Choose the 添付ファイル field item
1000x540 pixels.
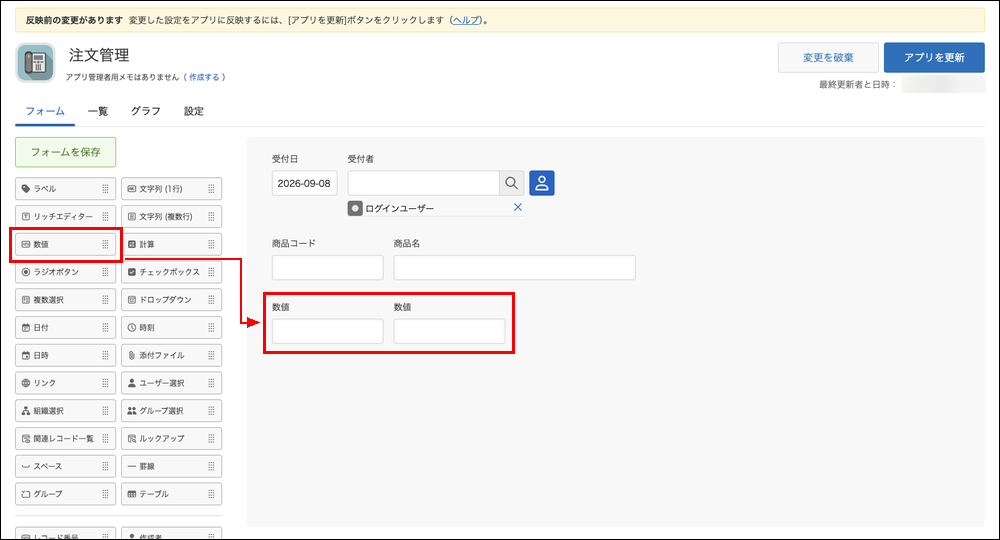172,355
